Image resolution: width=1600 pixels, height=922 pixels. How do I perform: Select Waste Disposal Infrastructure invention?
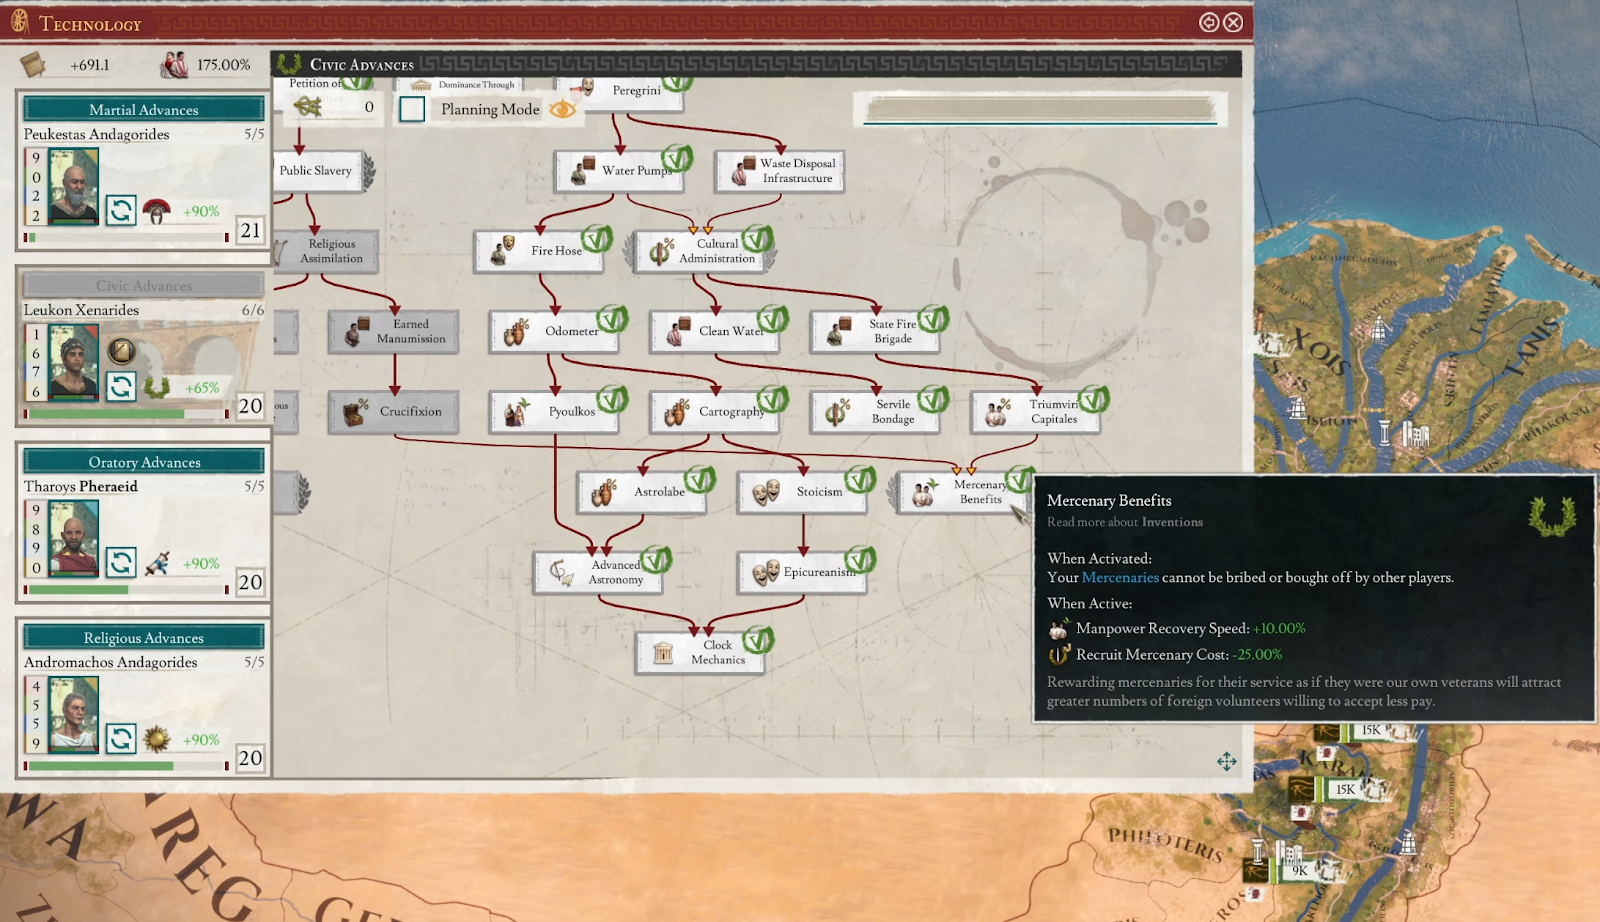[x=780, y=171]
